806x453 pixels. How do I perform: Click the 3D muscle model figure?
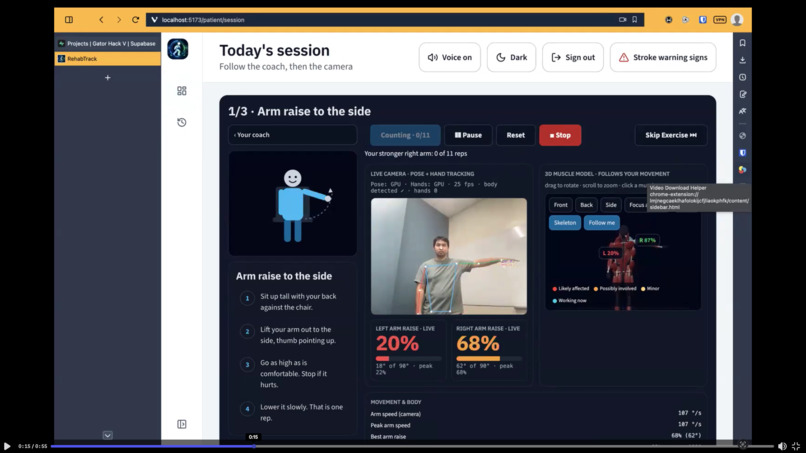click(x=622, y=267)
